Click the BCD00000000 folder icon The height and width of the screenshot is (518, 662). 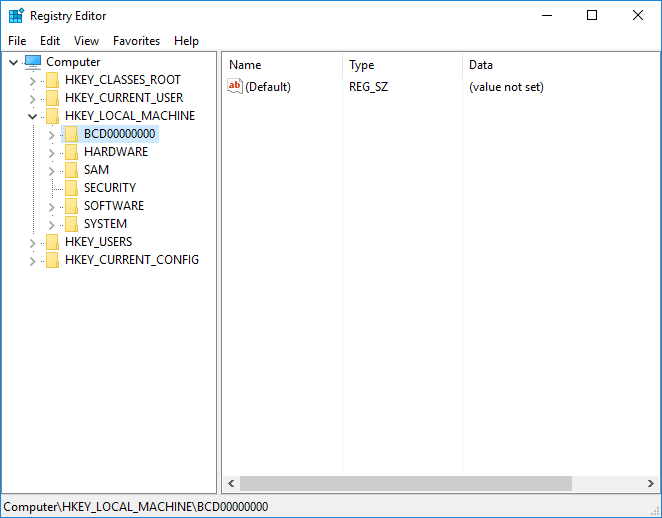tap(71, 134)
